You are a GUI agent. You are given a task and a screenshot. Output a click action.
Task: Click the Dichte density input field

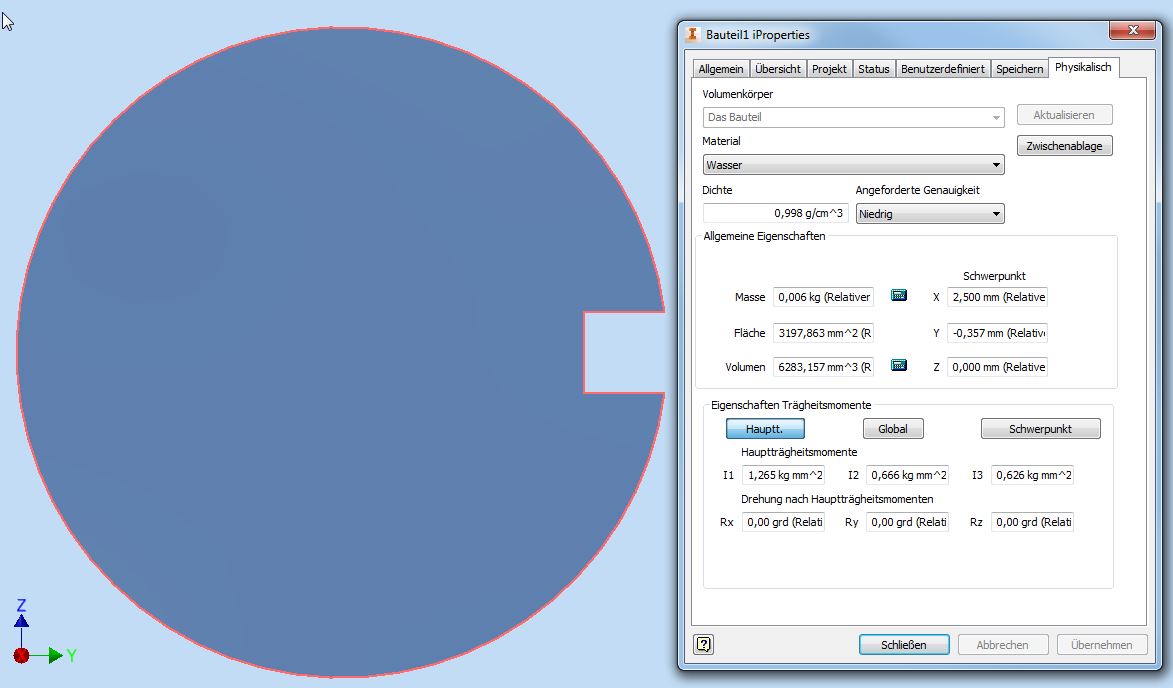click(x=775, y=214)
